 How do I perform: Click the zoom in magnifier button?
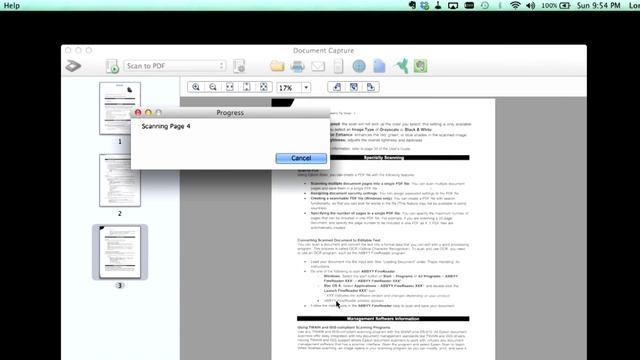click(196, 87)
